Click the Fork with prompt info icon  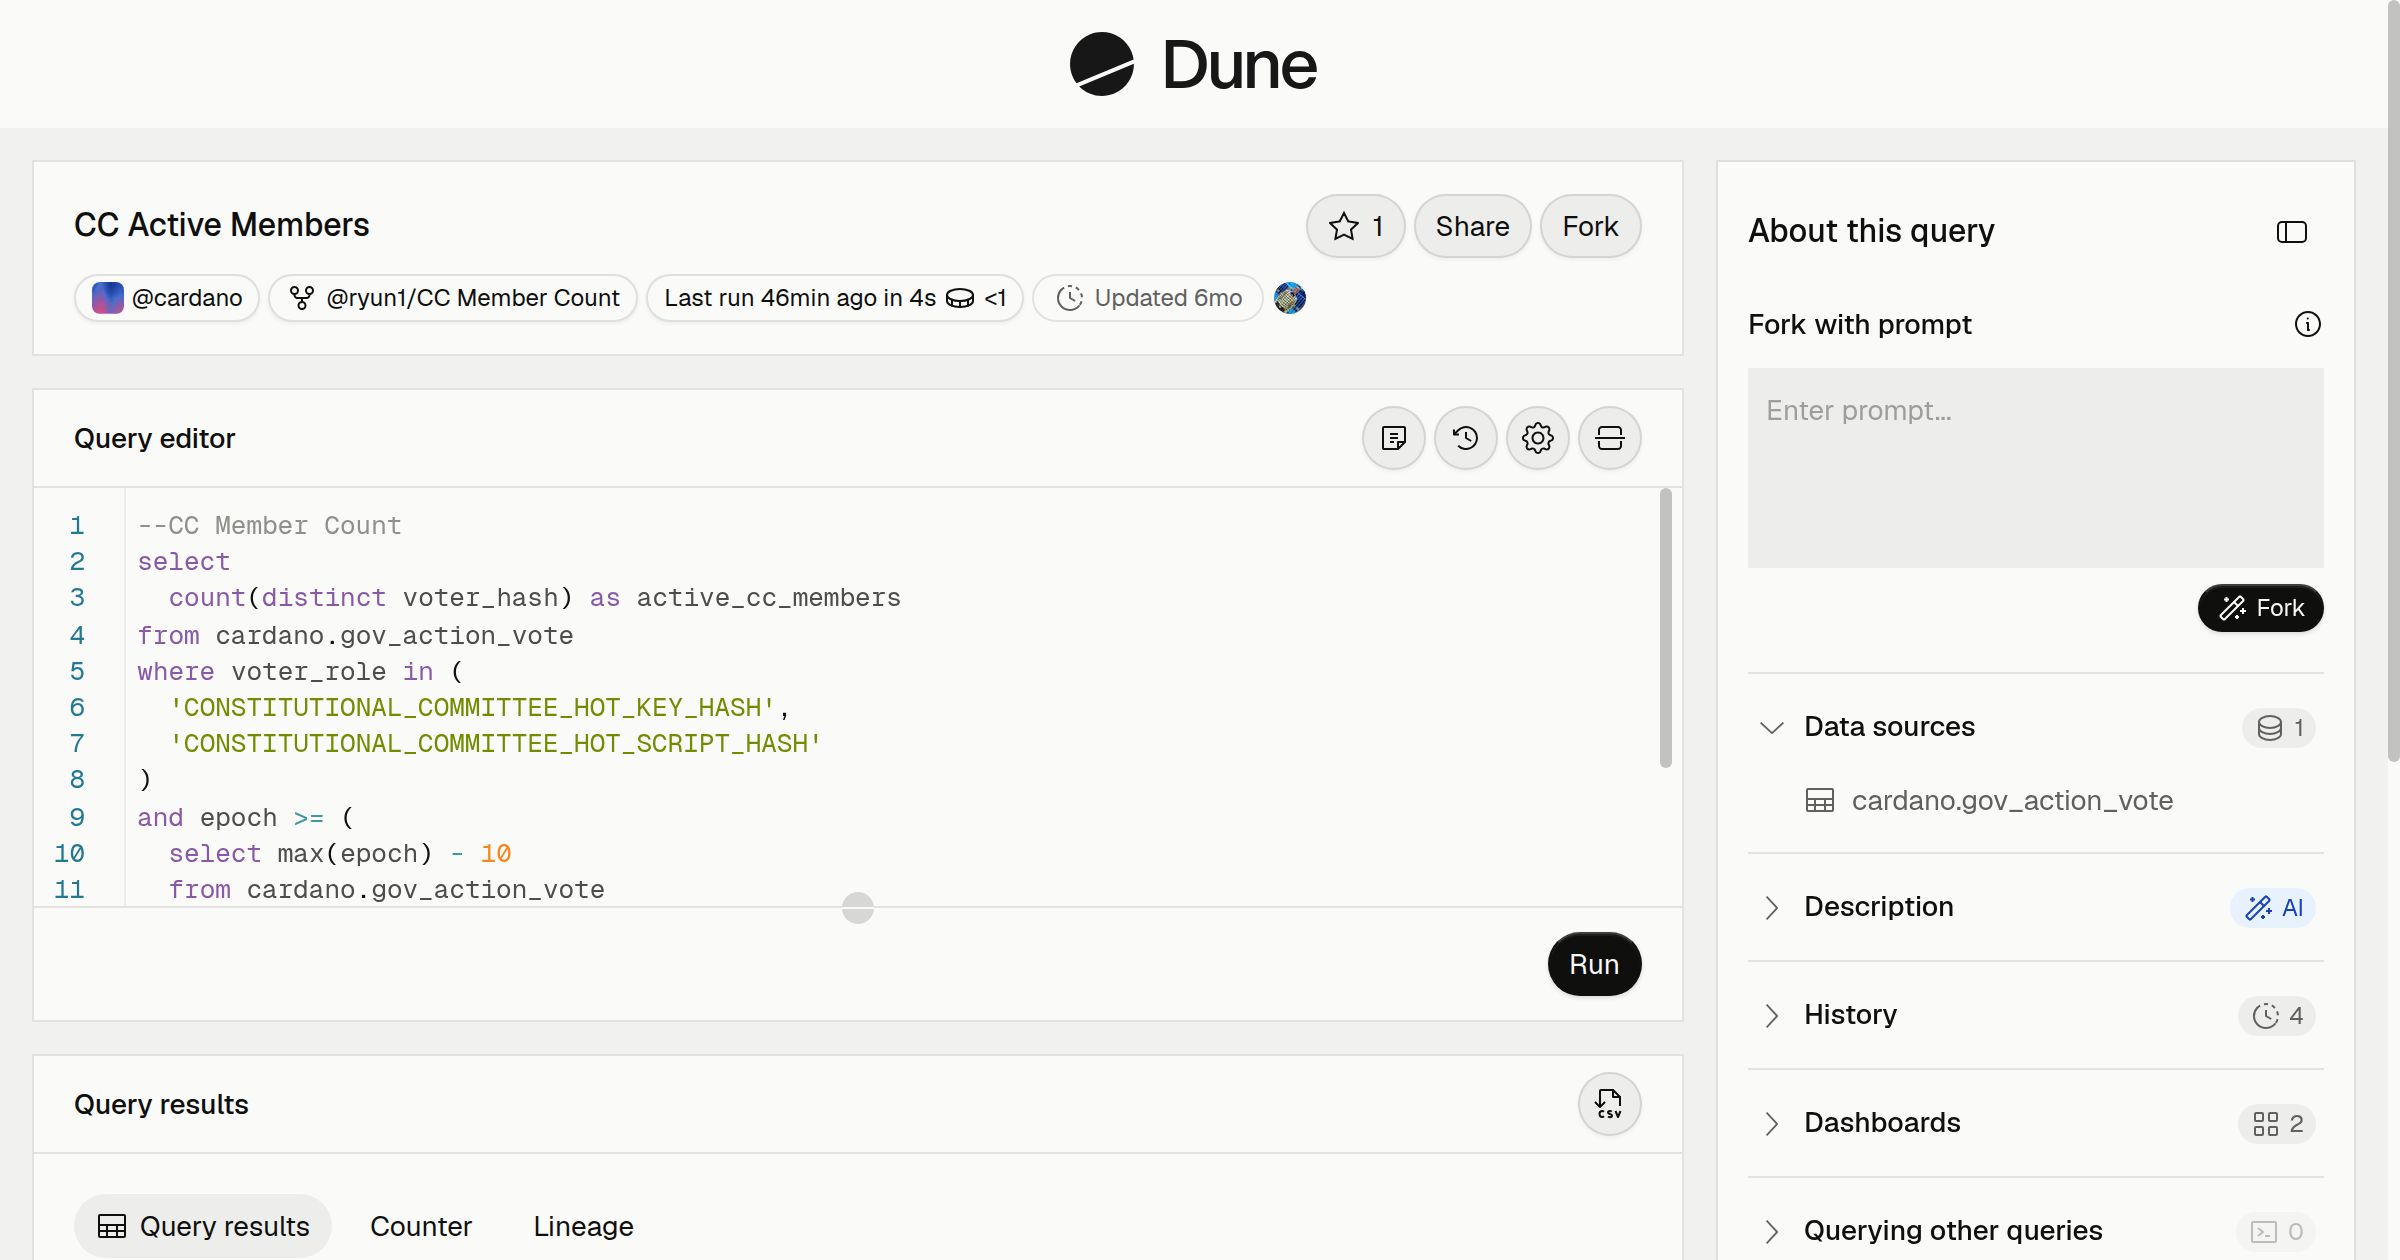pyautogui.click(x=2308, y=324)
